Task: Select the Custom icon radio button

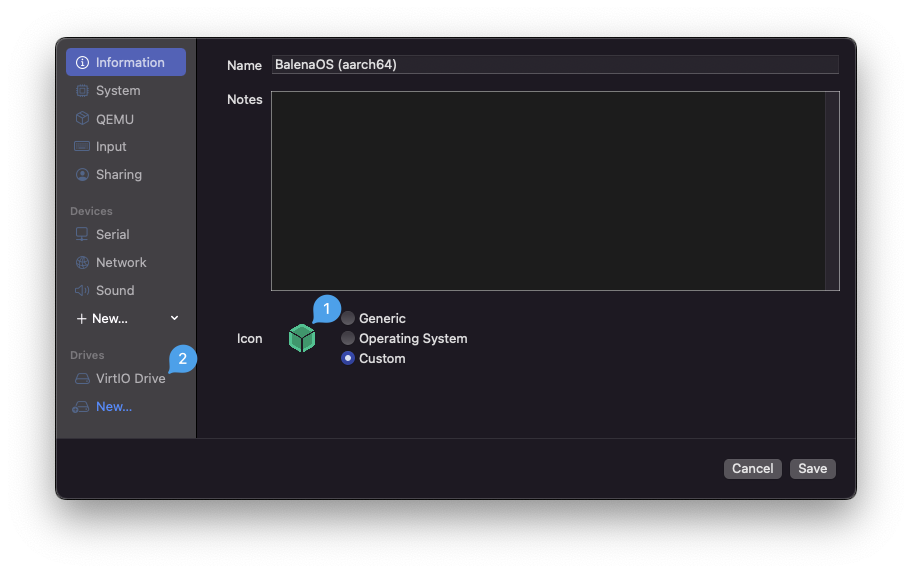Action: pos(348,358)
